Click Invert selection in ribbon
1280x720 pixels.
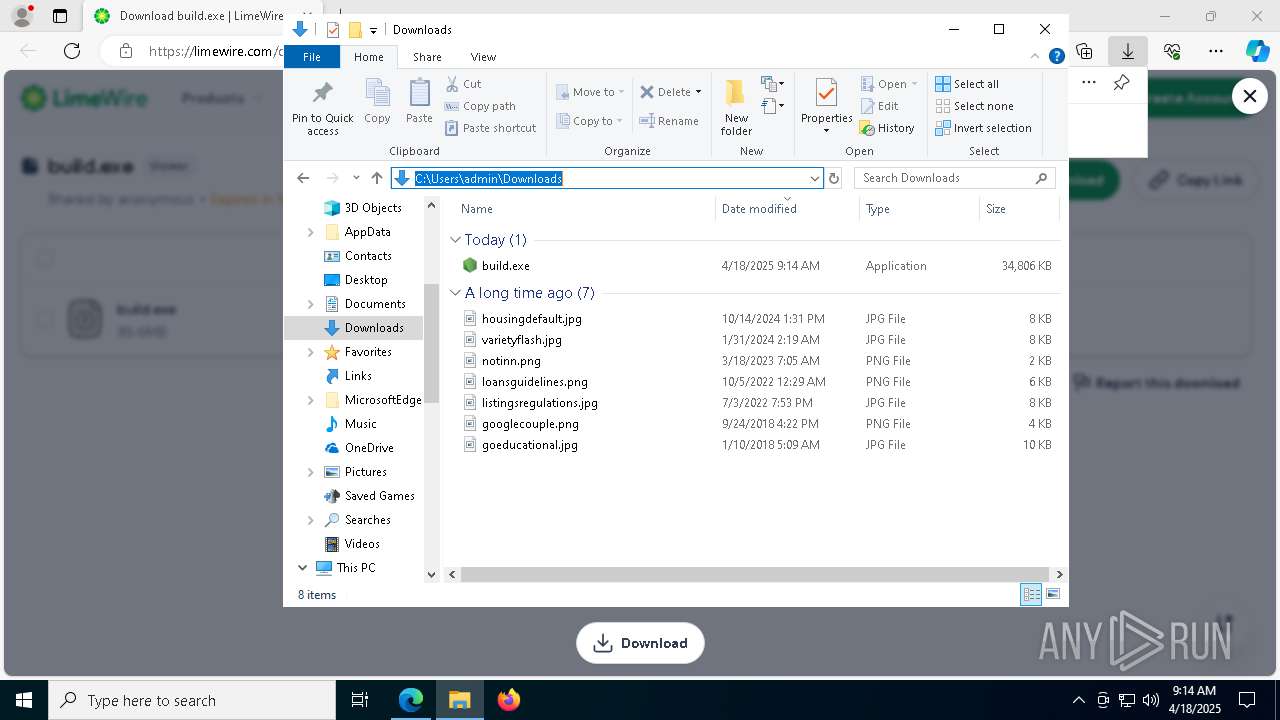(x=983, y=128)
